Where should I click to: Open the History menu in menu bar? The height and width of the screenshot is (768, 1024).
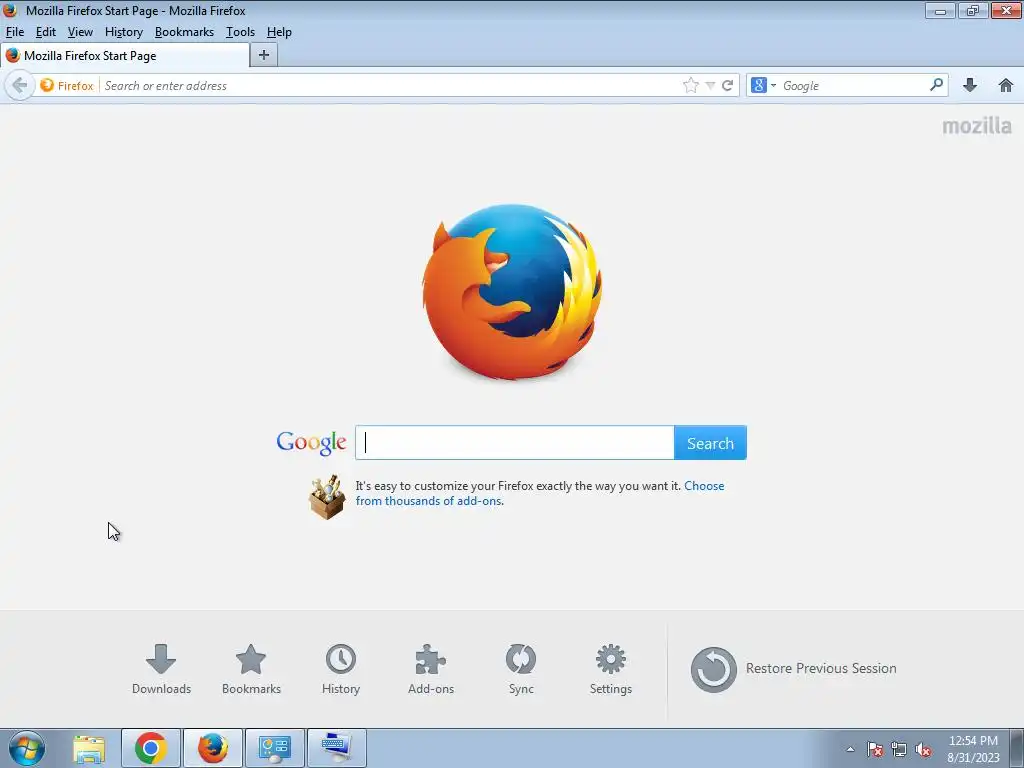tap(123, 32)
